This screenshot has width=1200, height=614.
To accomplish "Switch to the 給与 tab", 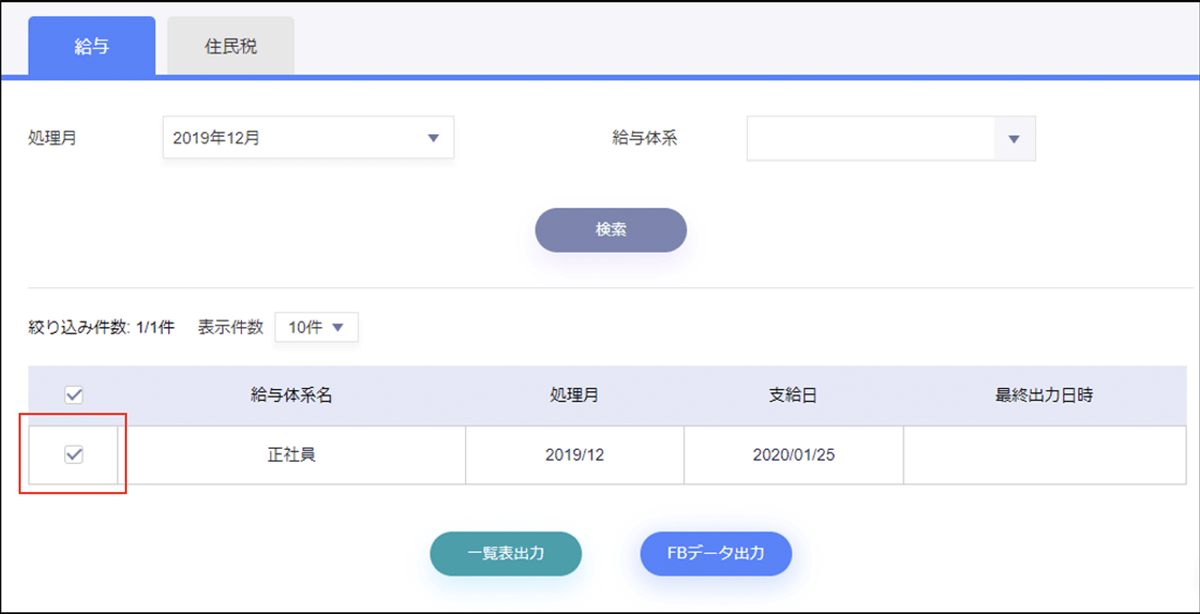I will coord(92,47).
